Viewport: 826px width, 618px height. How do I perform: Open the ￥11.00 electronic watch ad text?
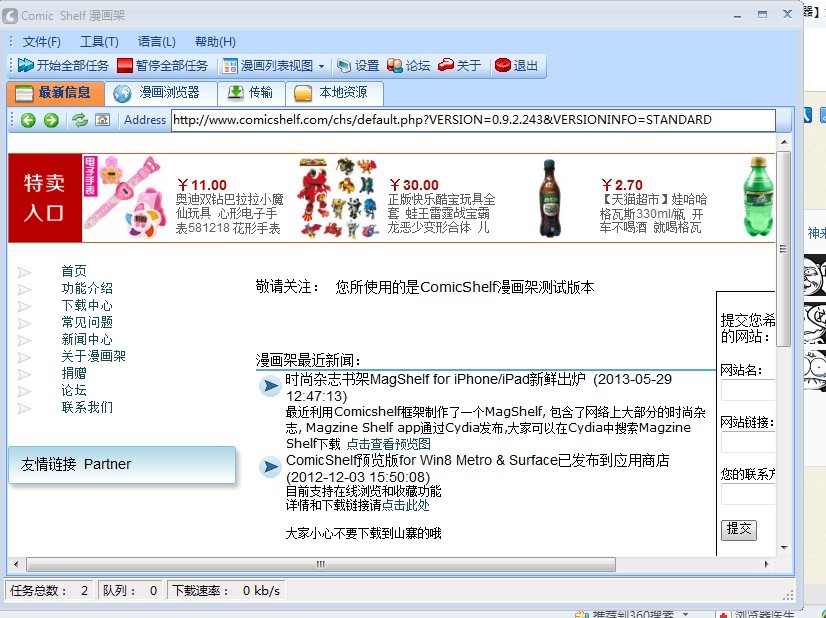coord(230,207)
